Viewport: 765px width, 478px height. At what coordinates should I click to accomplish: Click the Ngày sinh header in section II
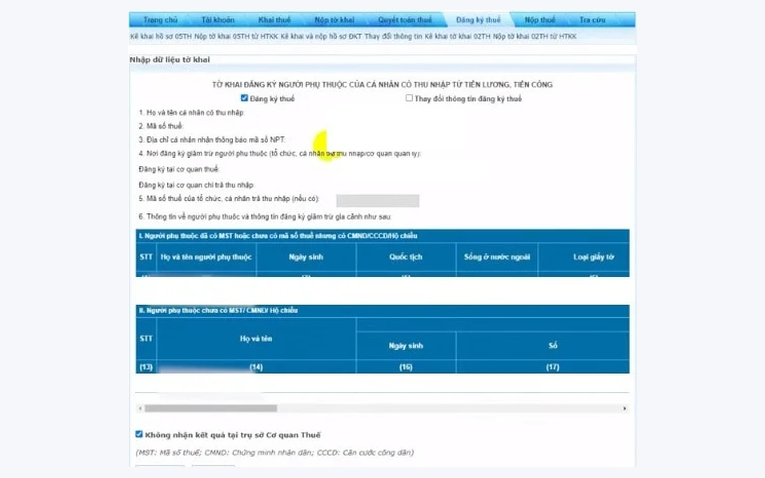pyautogui.click(x=406, y=346)
